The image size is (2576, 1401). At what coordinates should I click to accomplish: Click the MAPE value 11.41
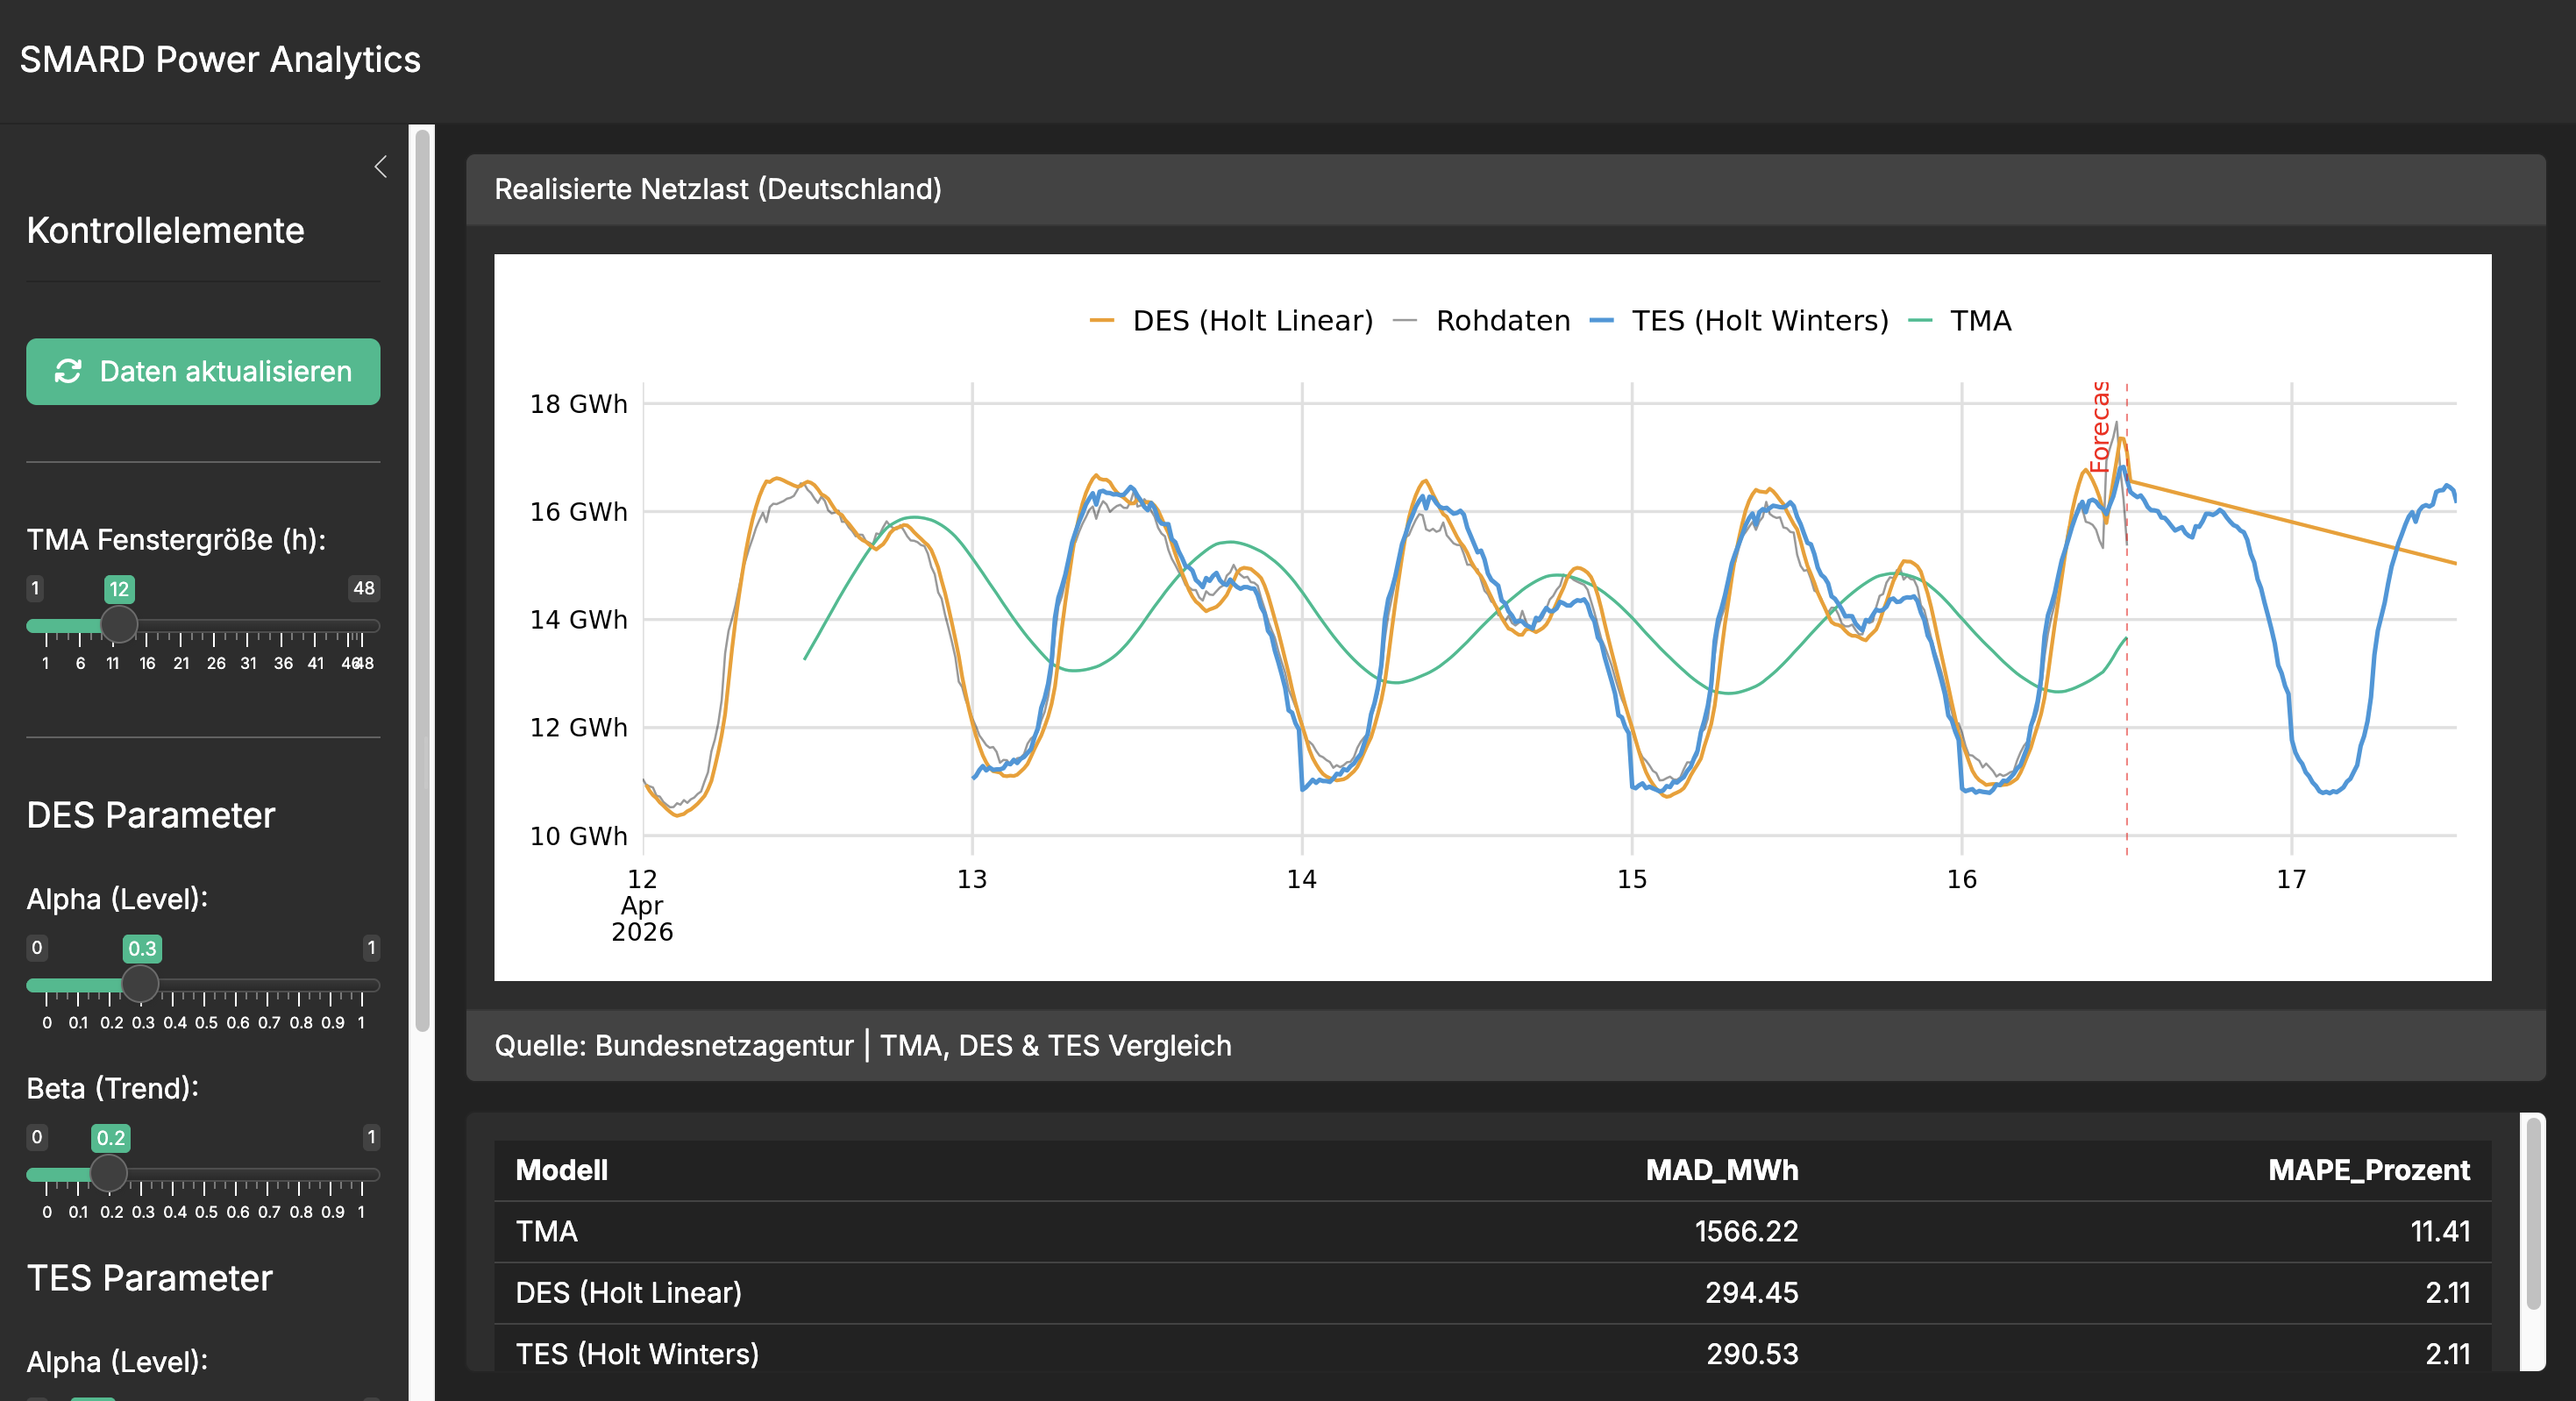pos(2440,1231)
